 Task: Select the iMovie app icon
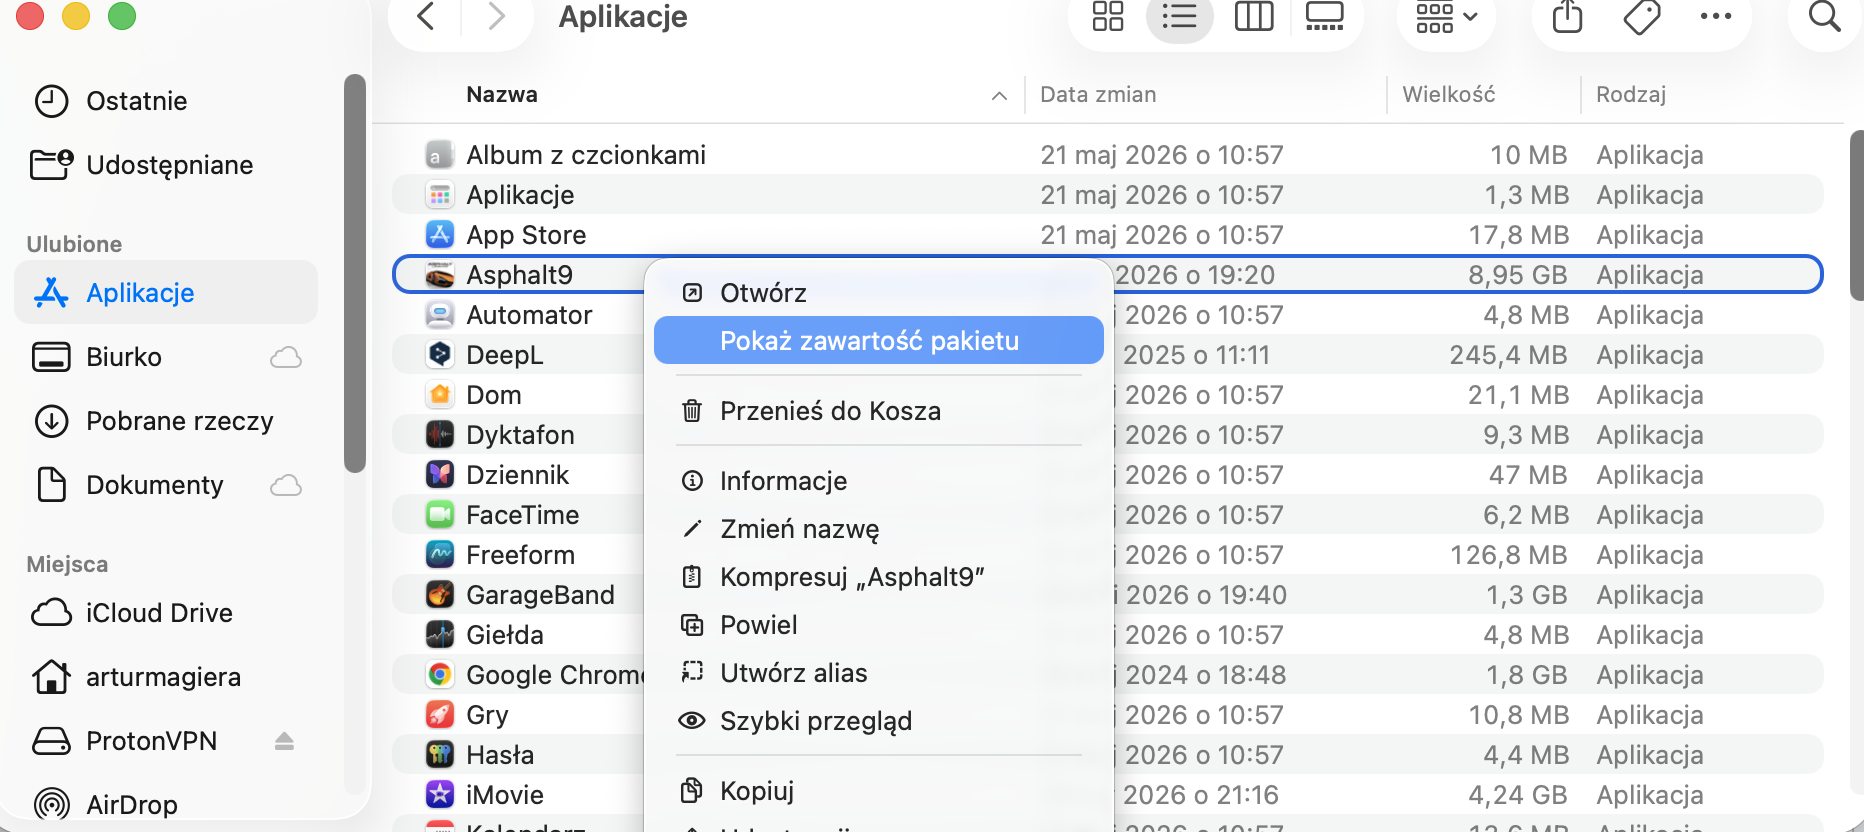(439, 795)
